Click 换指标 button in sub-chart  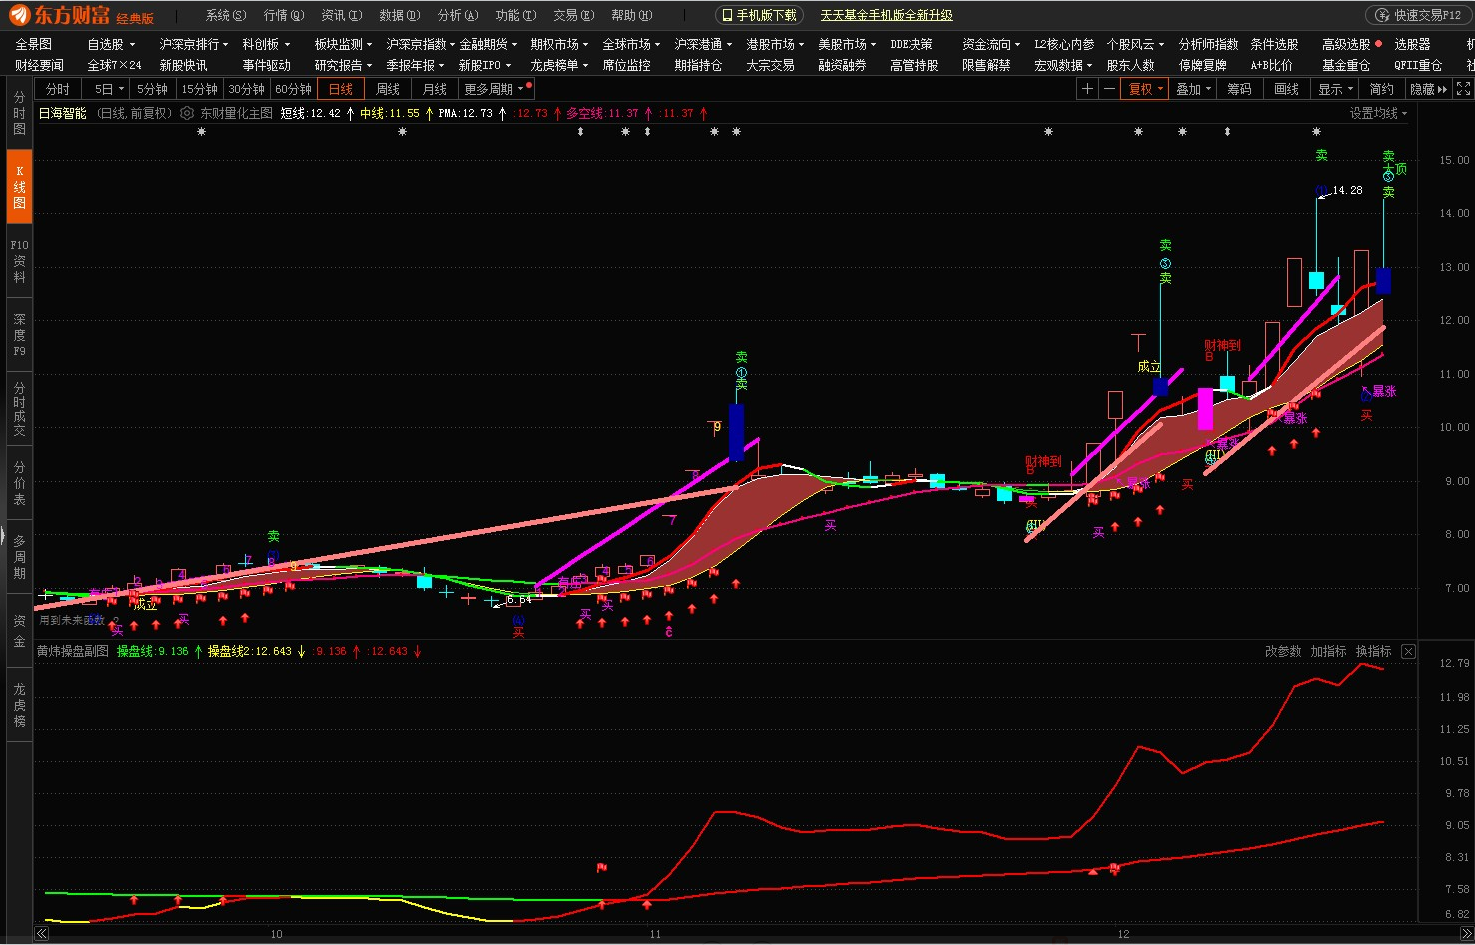click(1373, 651)
